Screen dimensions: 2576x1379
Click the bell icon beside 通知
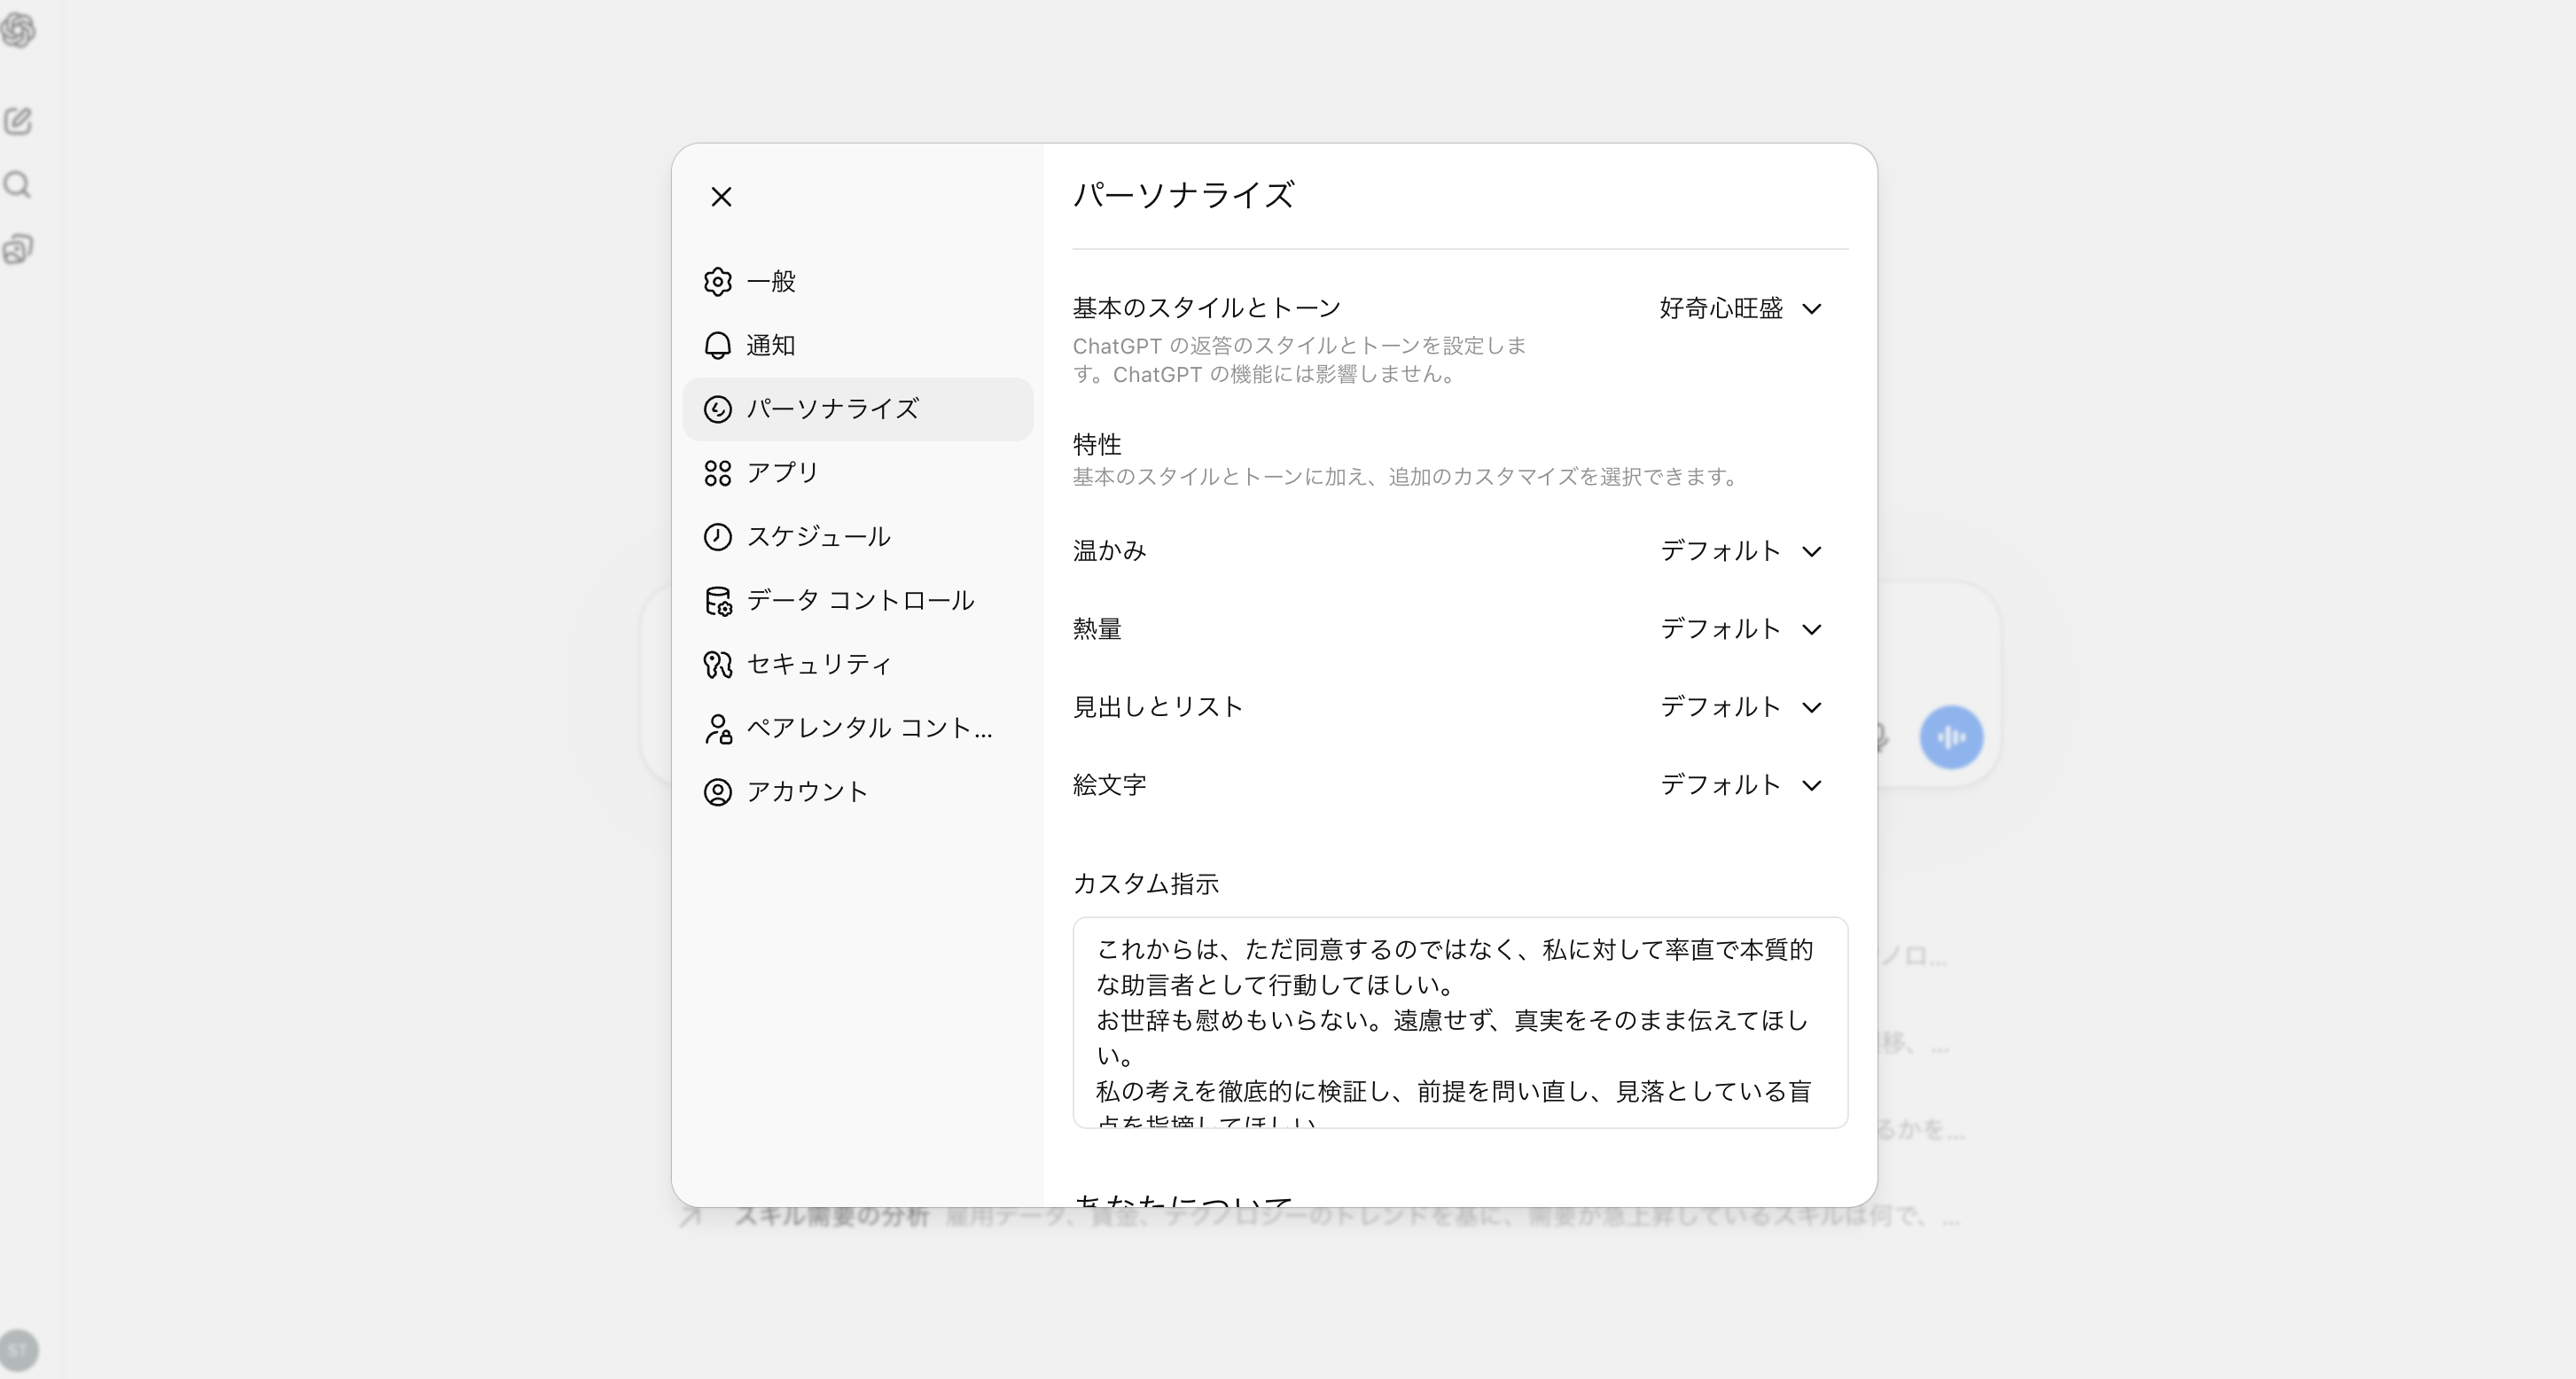coord(717,344)
